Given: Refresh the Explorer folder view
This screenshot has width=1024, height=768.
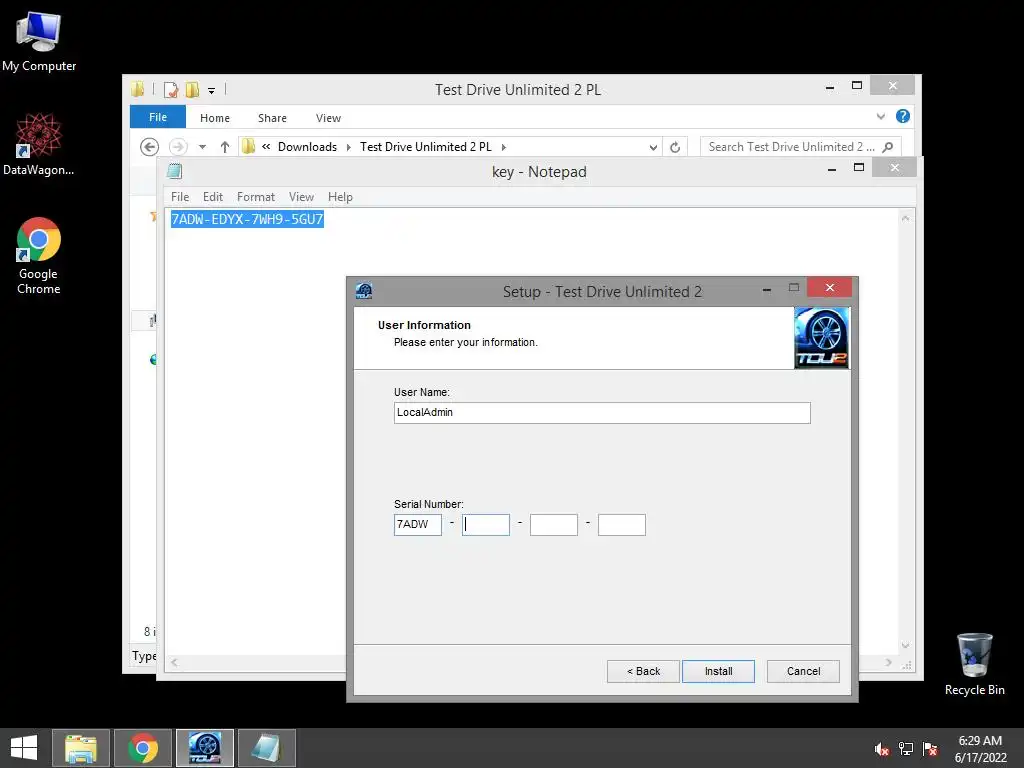Looking at the screenshot, I should tap(675, 147).
